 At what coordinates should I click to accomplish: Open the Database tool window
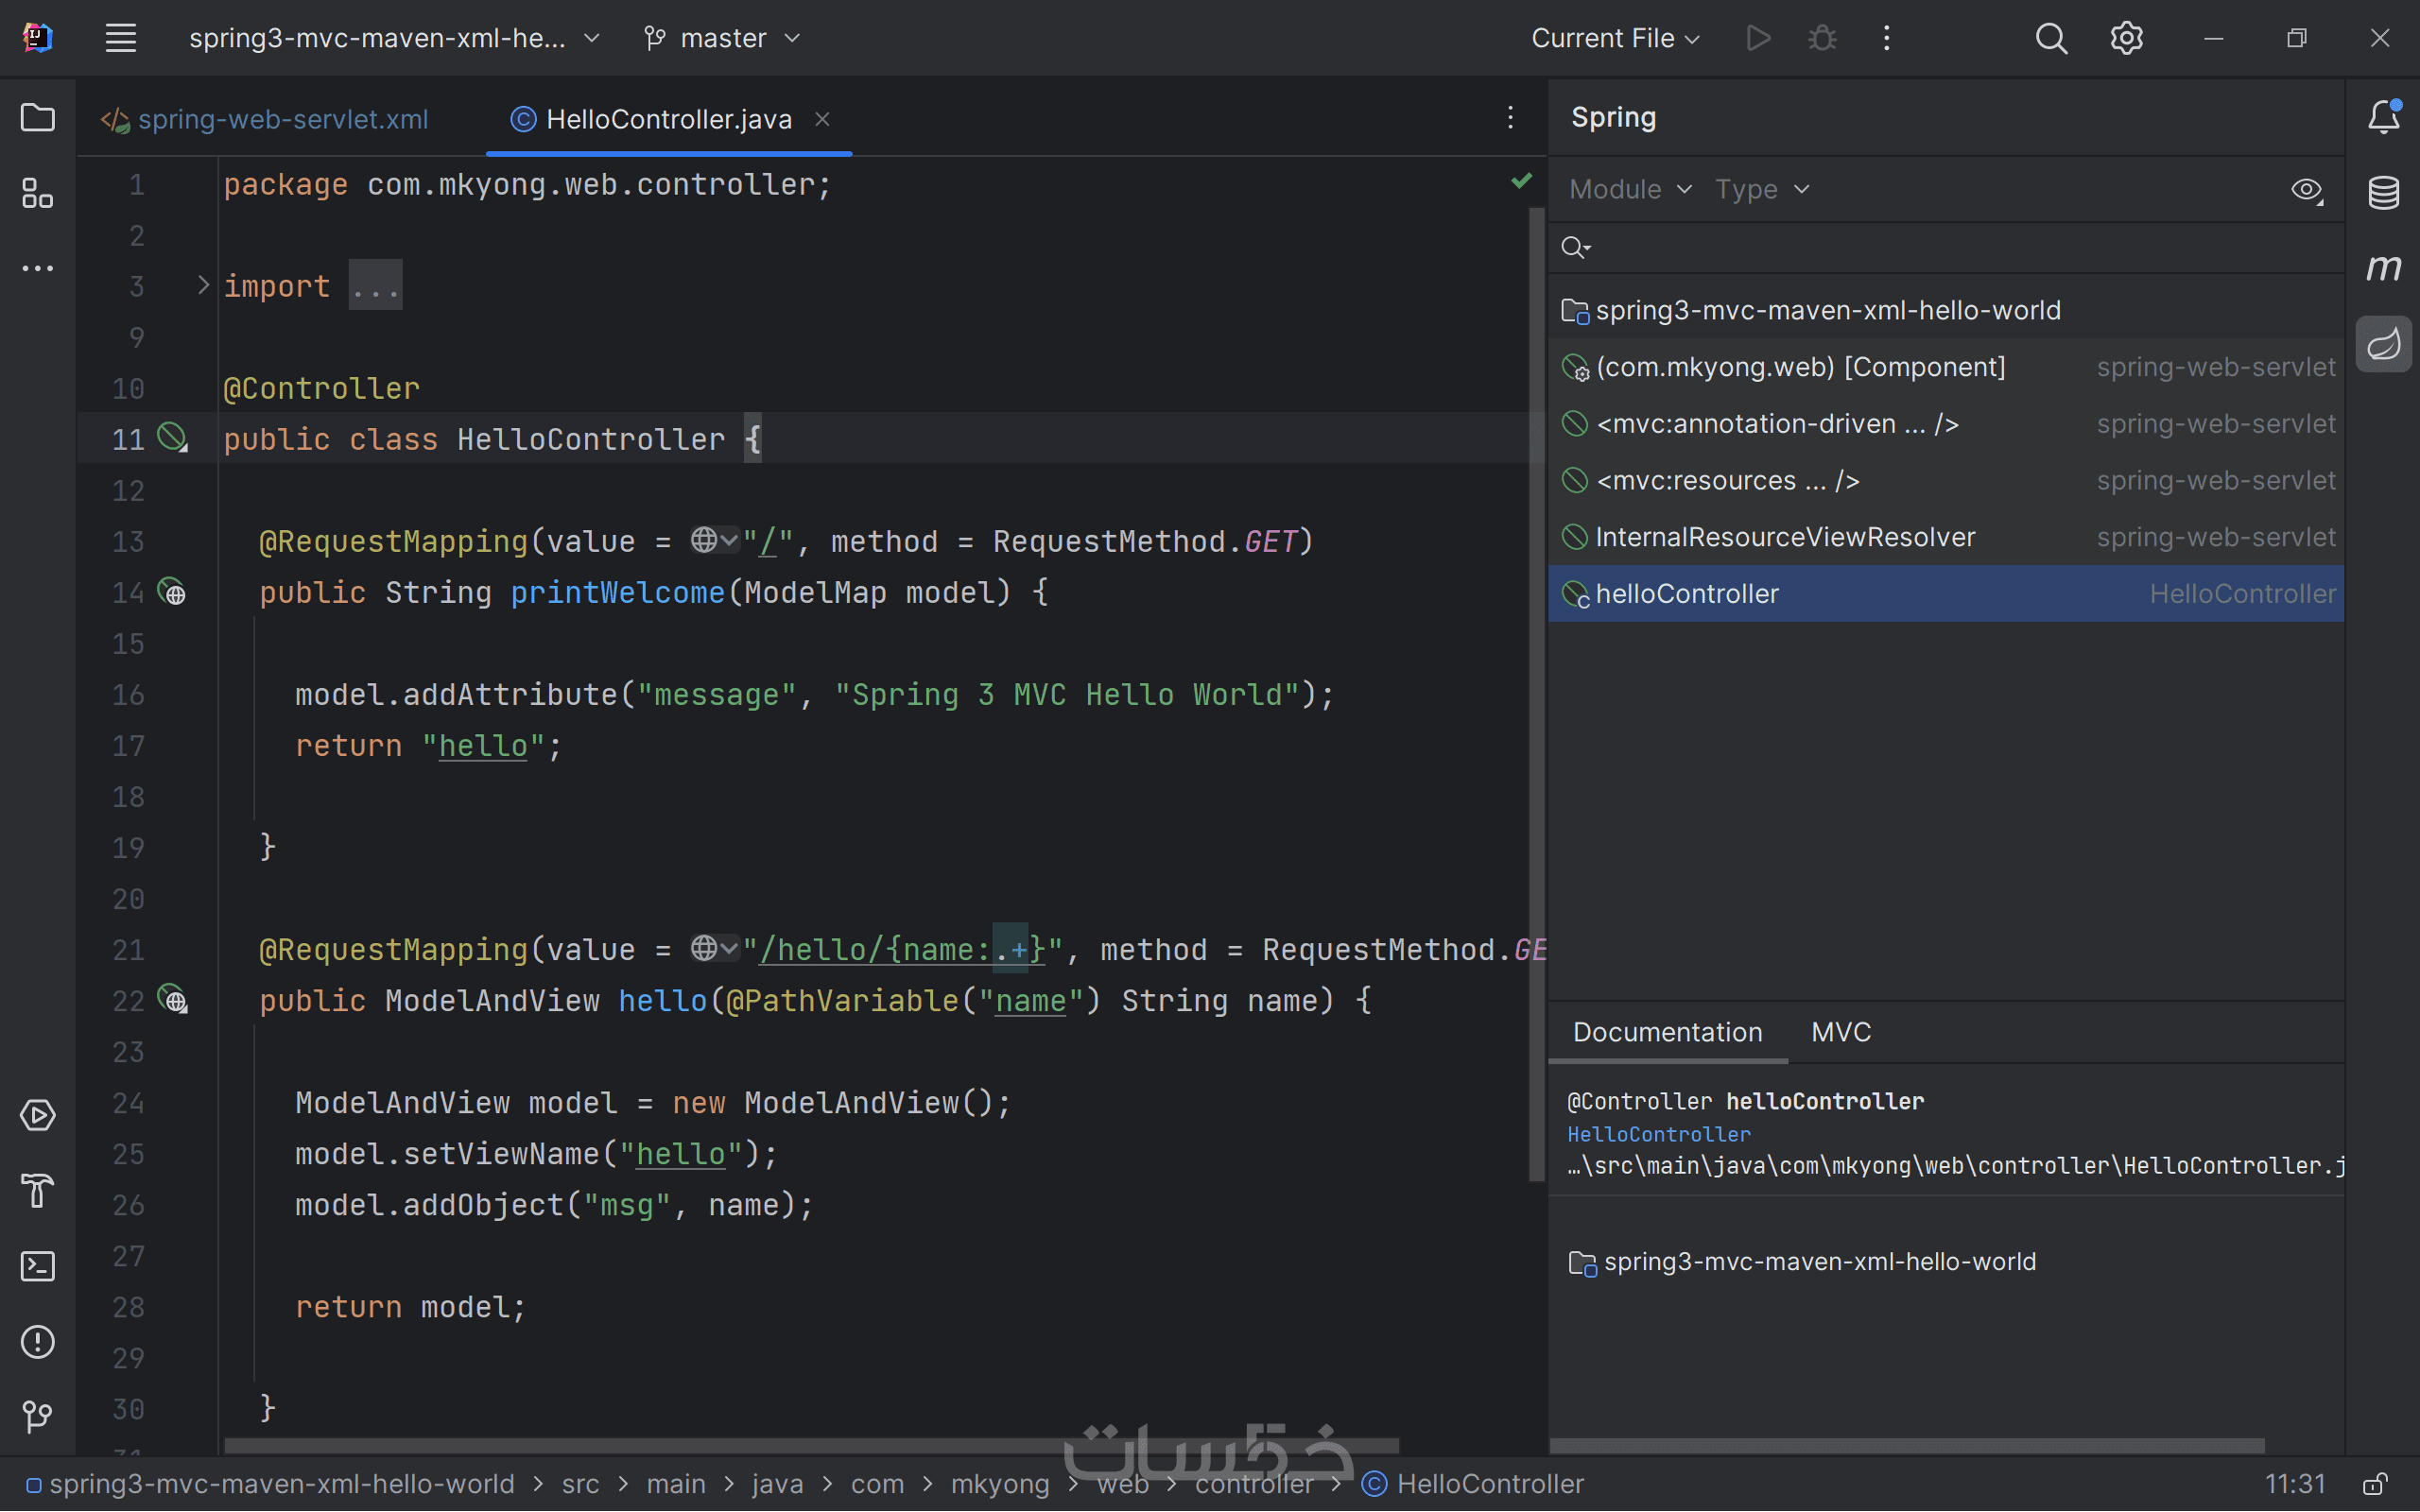(x=2383, y=192)
